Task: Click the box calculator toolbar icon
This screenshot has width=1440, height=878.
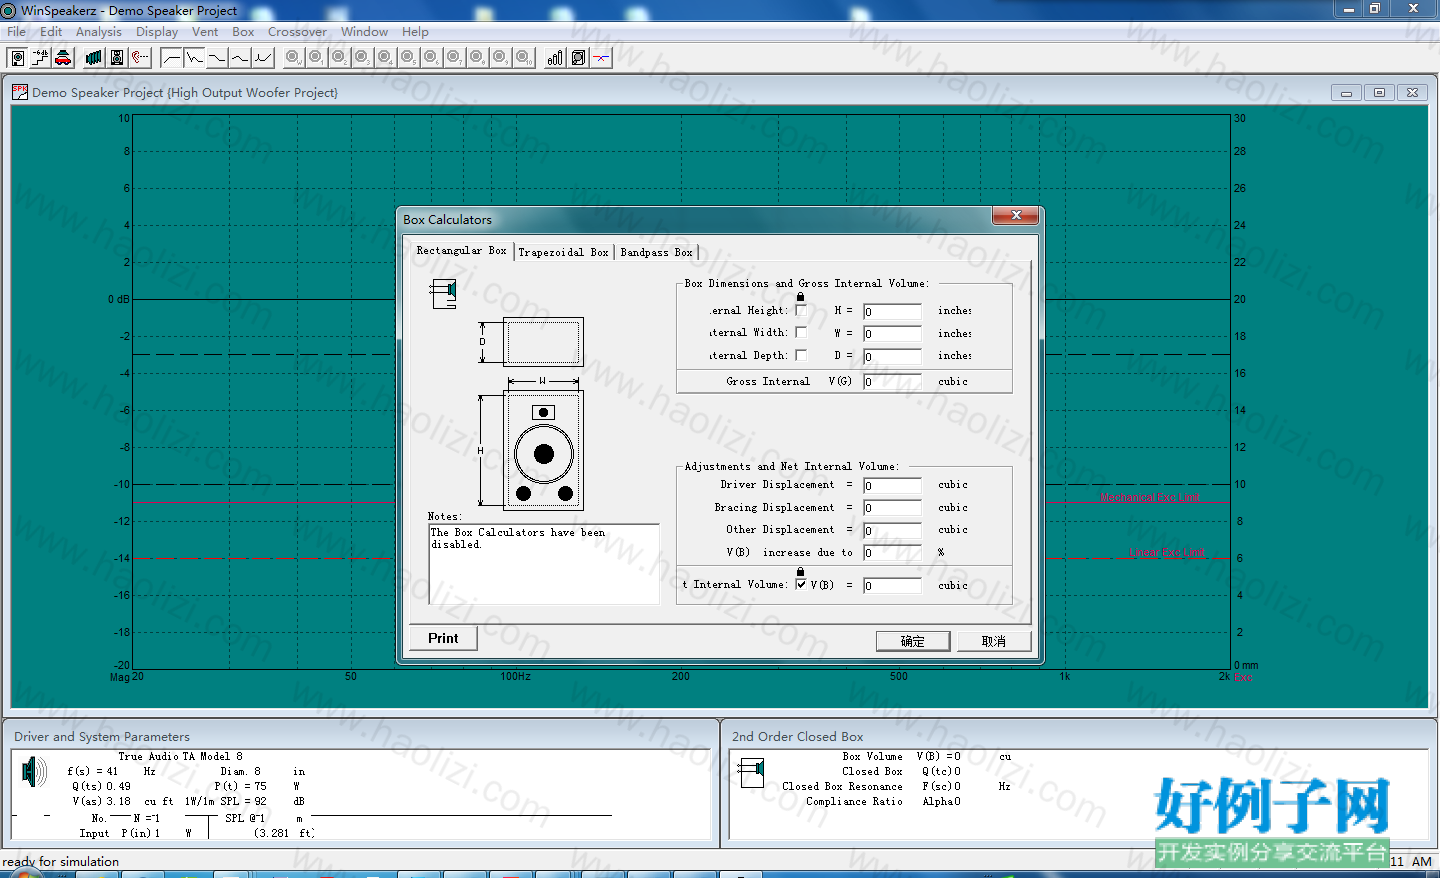Action: click(x=578, y=57)
